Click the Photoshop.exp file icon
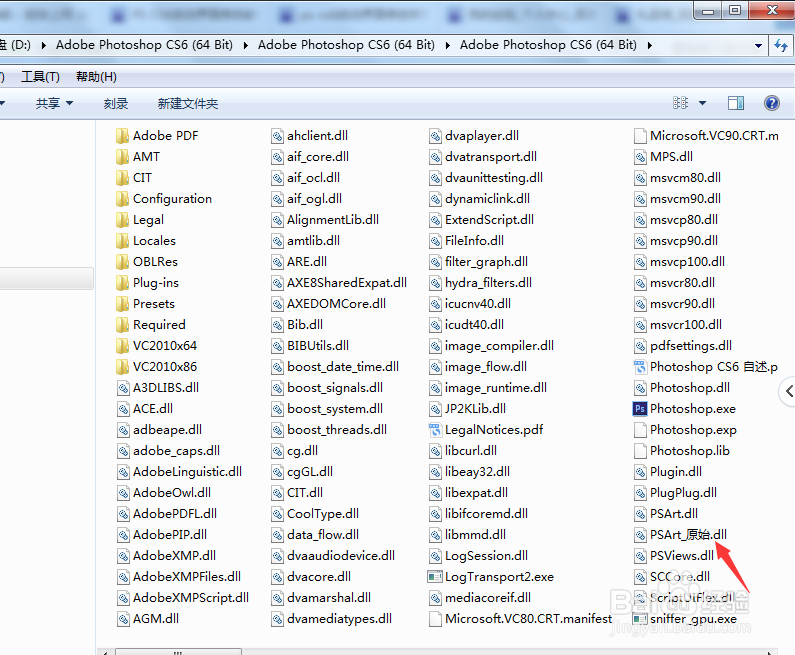Viewport: 795px width, 655px height. (640, 430)
